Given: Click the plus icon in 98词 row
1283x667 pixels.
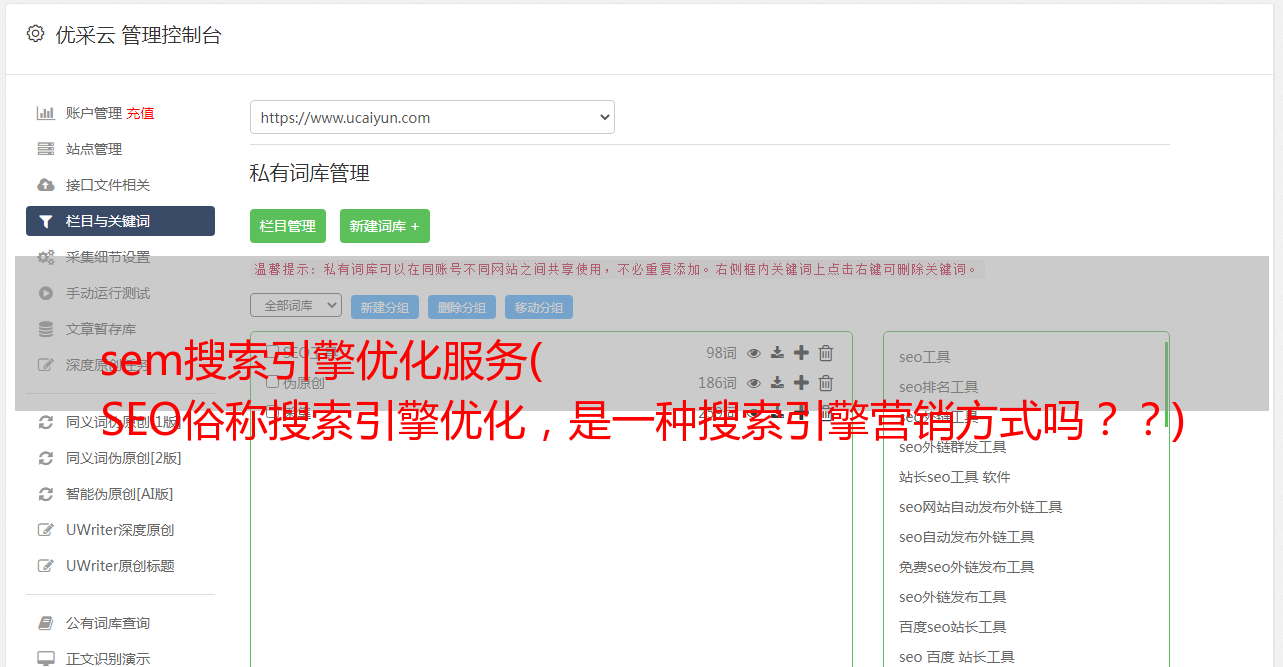Looking at the screenshot, I should tap(801, 352).
